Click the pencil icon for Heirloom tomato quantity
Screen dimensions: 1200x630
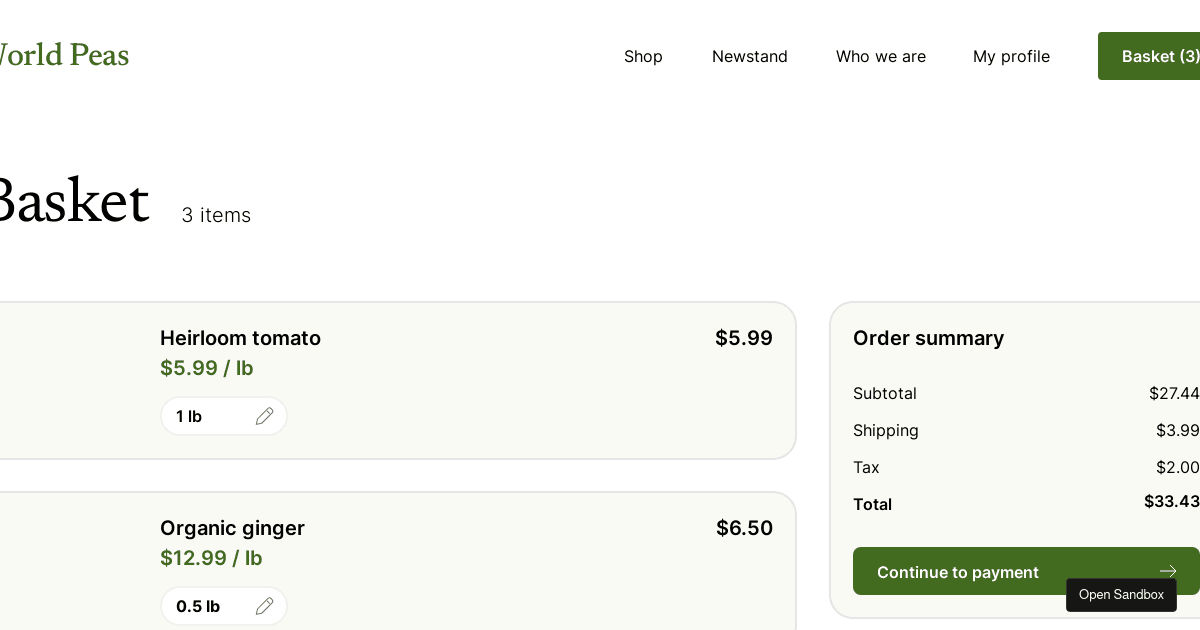point(264,416)
